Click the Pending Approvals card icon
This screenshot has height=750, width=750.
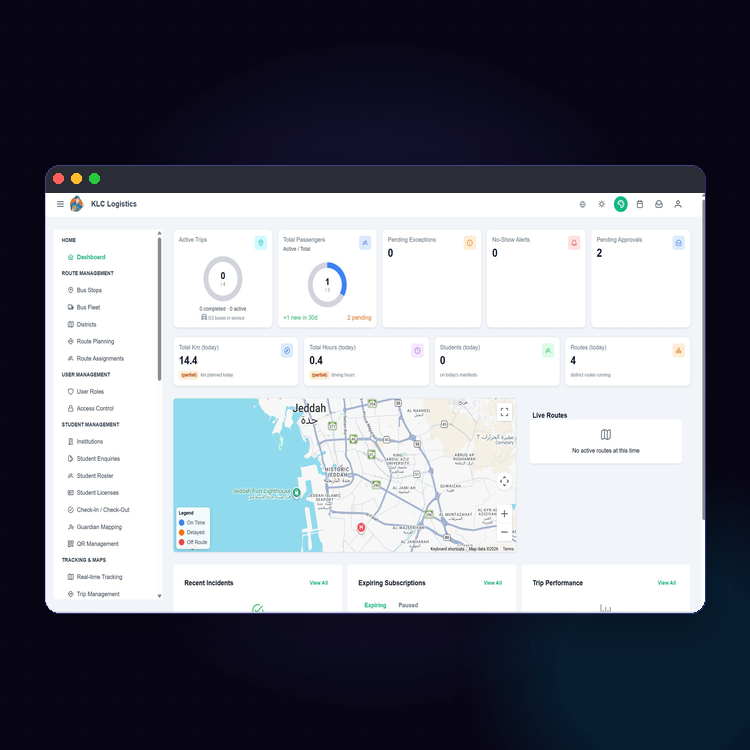pos(678,243)
